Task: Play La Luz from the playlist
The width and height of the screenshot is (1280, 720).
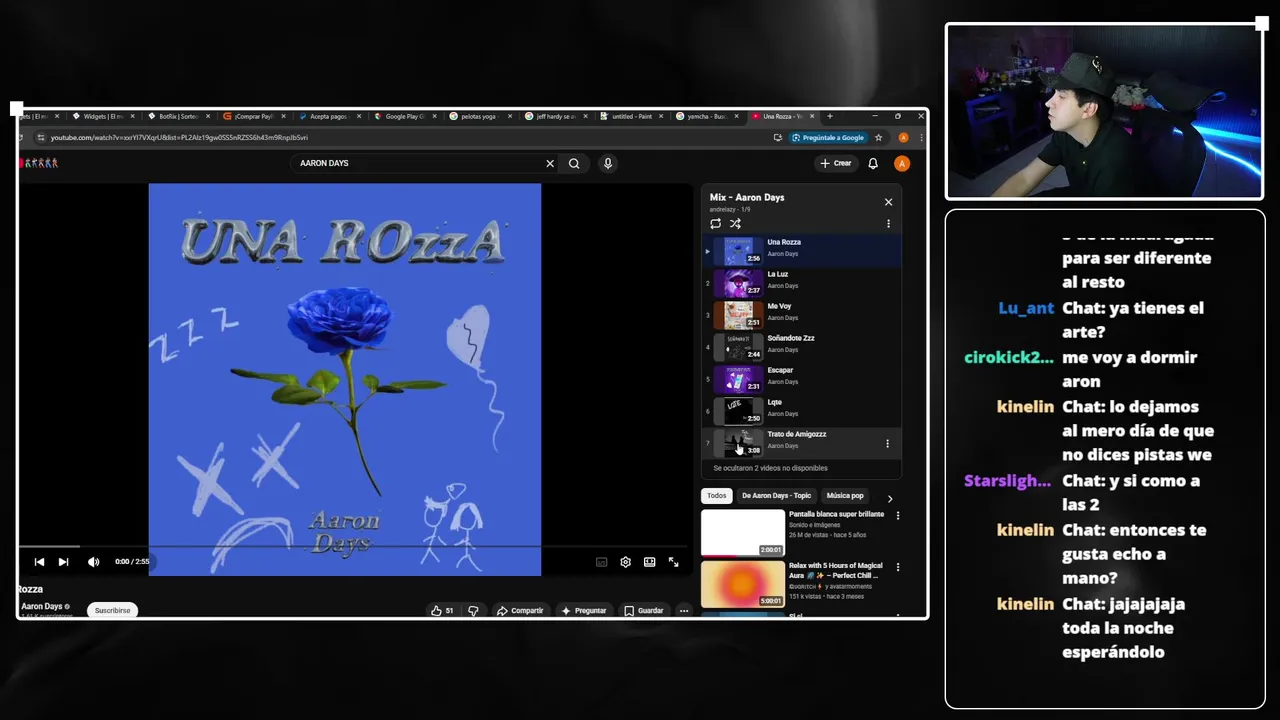Action: tap(802, 282)
